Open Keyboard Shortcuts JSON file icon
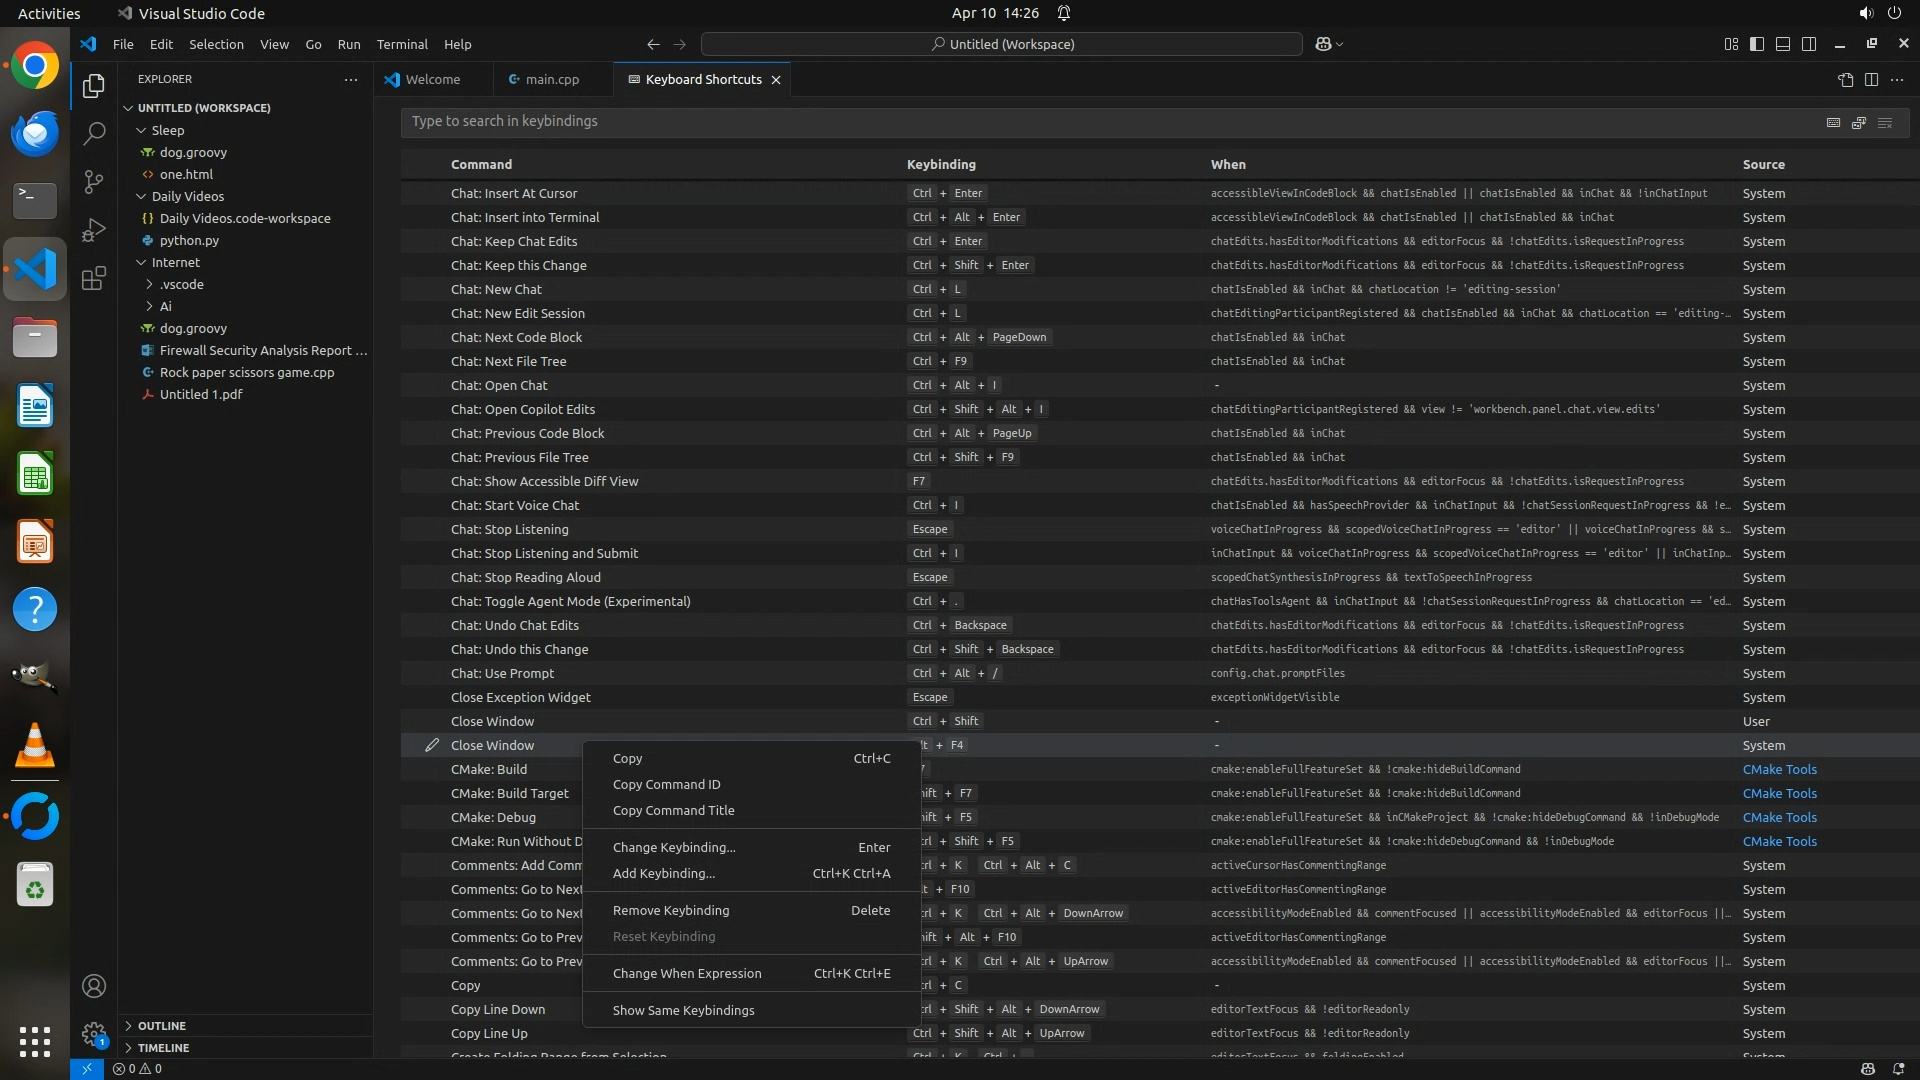The height and width of the screenshot is (1080, 1920). click(1845, 79)
